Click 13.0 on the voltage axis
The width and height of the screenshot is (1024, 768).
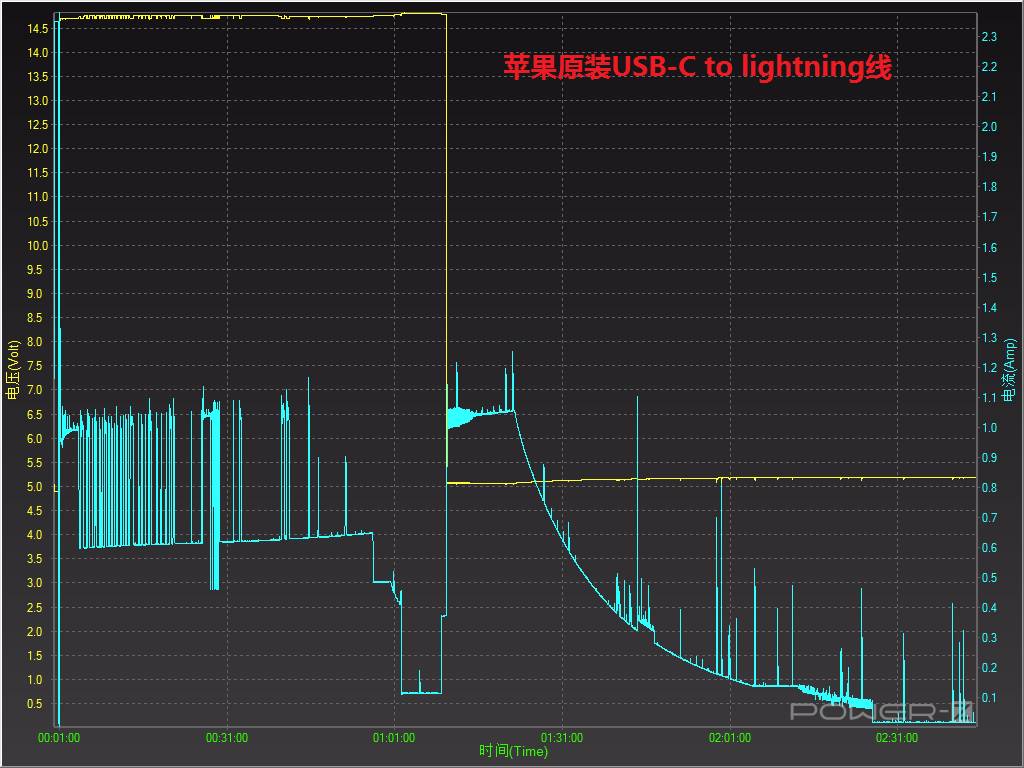pyautogui.click(x=38, y=101)
